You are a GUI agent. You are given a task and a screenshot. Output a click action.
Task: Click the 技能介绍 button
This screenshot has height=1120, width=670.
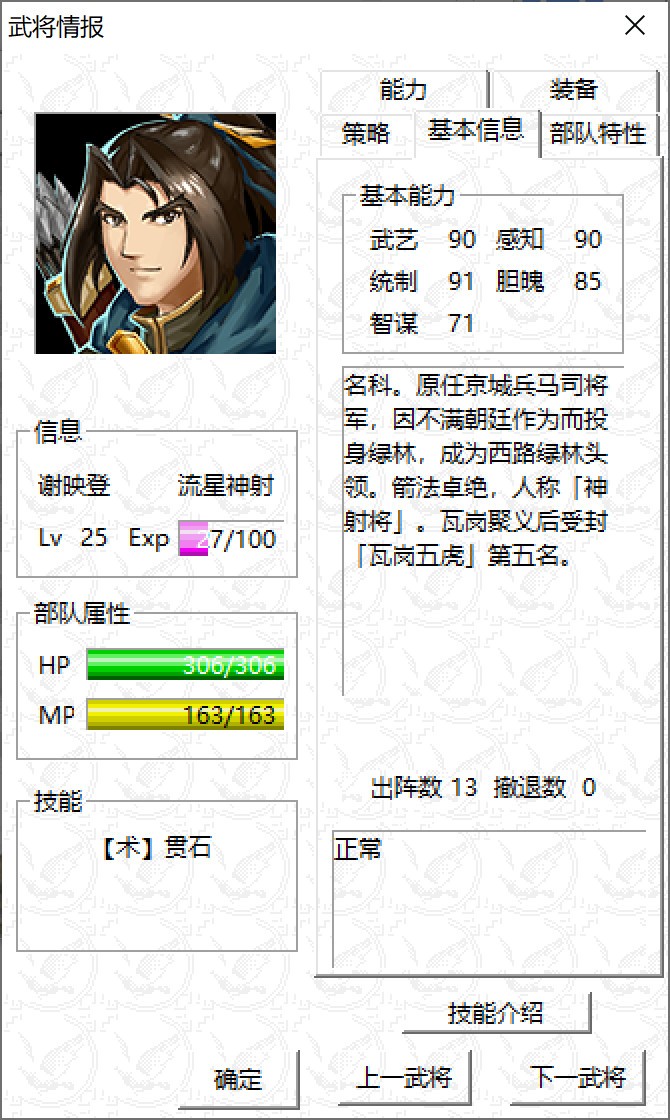(496, 1013)
